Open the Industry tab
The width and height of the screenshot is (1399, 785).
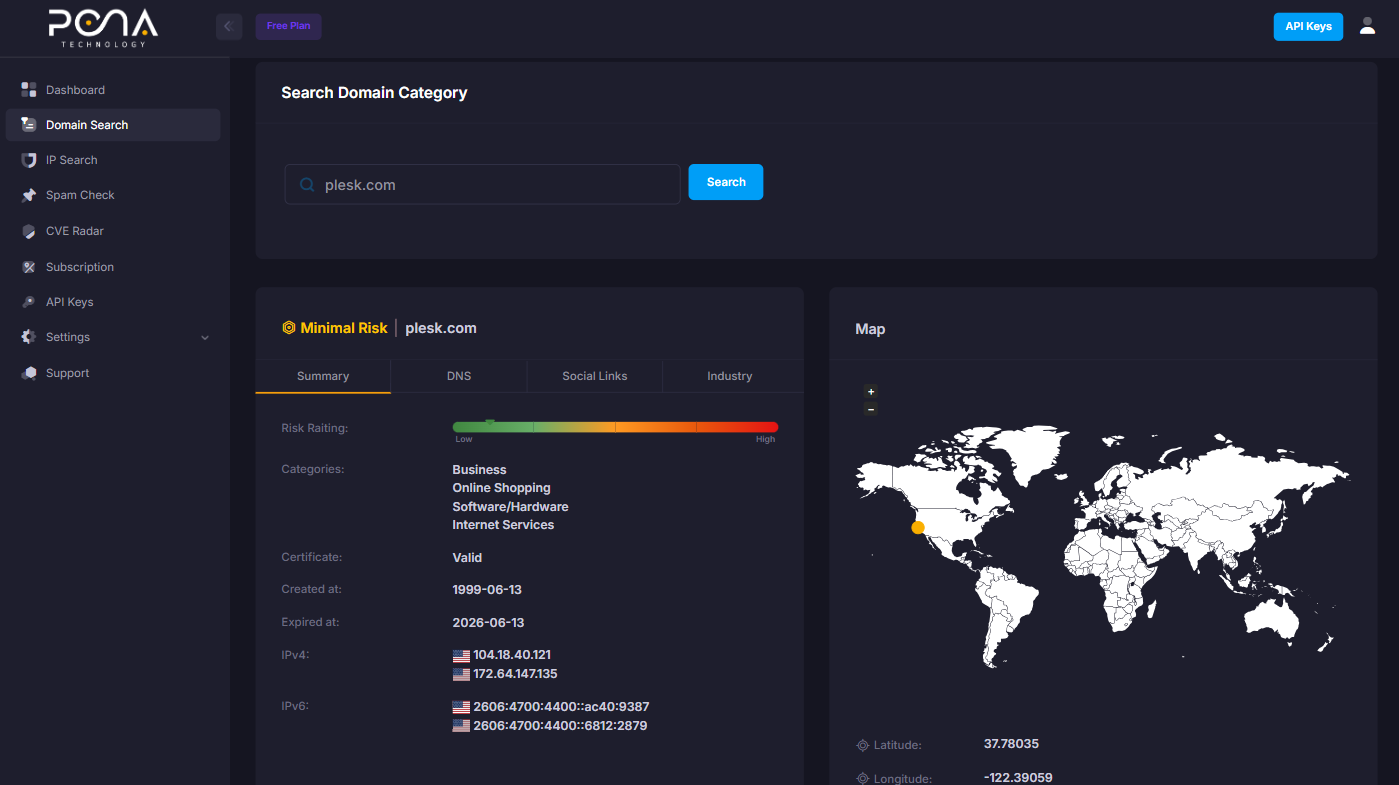pos(730,376)
